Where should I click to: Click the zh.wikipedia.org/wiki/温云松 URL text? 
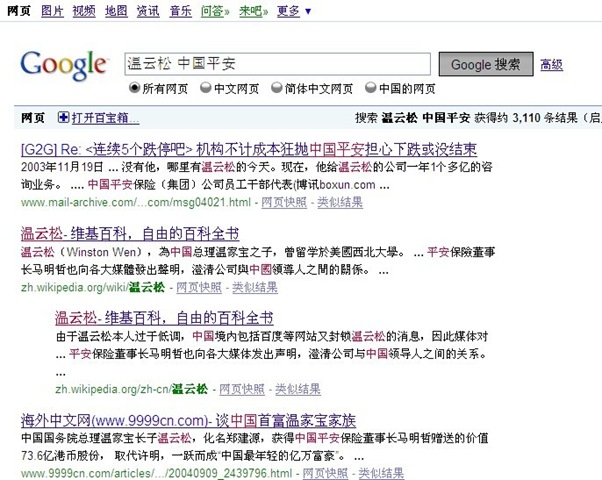93,287
